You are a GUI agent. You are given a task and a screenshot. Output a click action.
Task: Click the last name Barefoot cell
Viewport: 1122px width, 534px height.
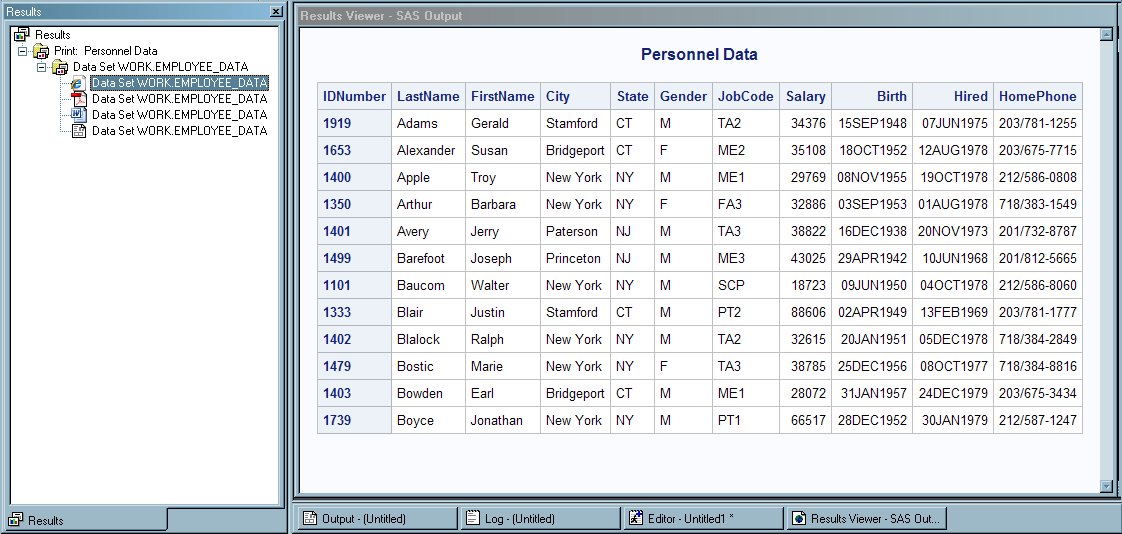[x=428, y=258]
